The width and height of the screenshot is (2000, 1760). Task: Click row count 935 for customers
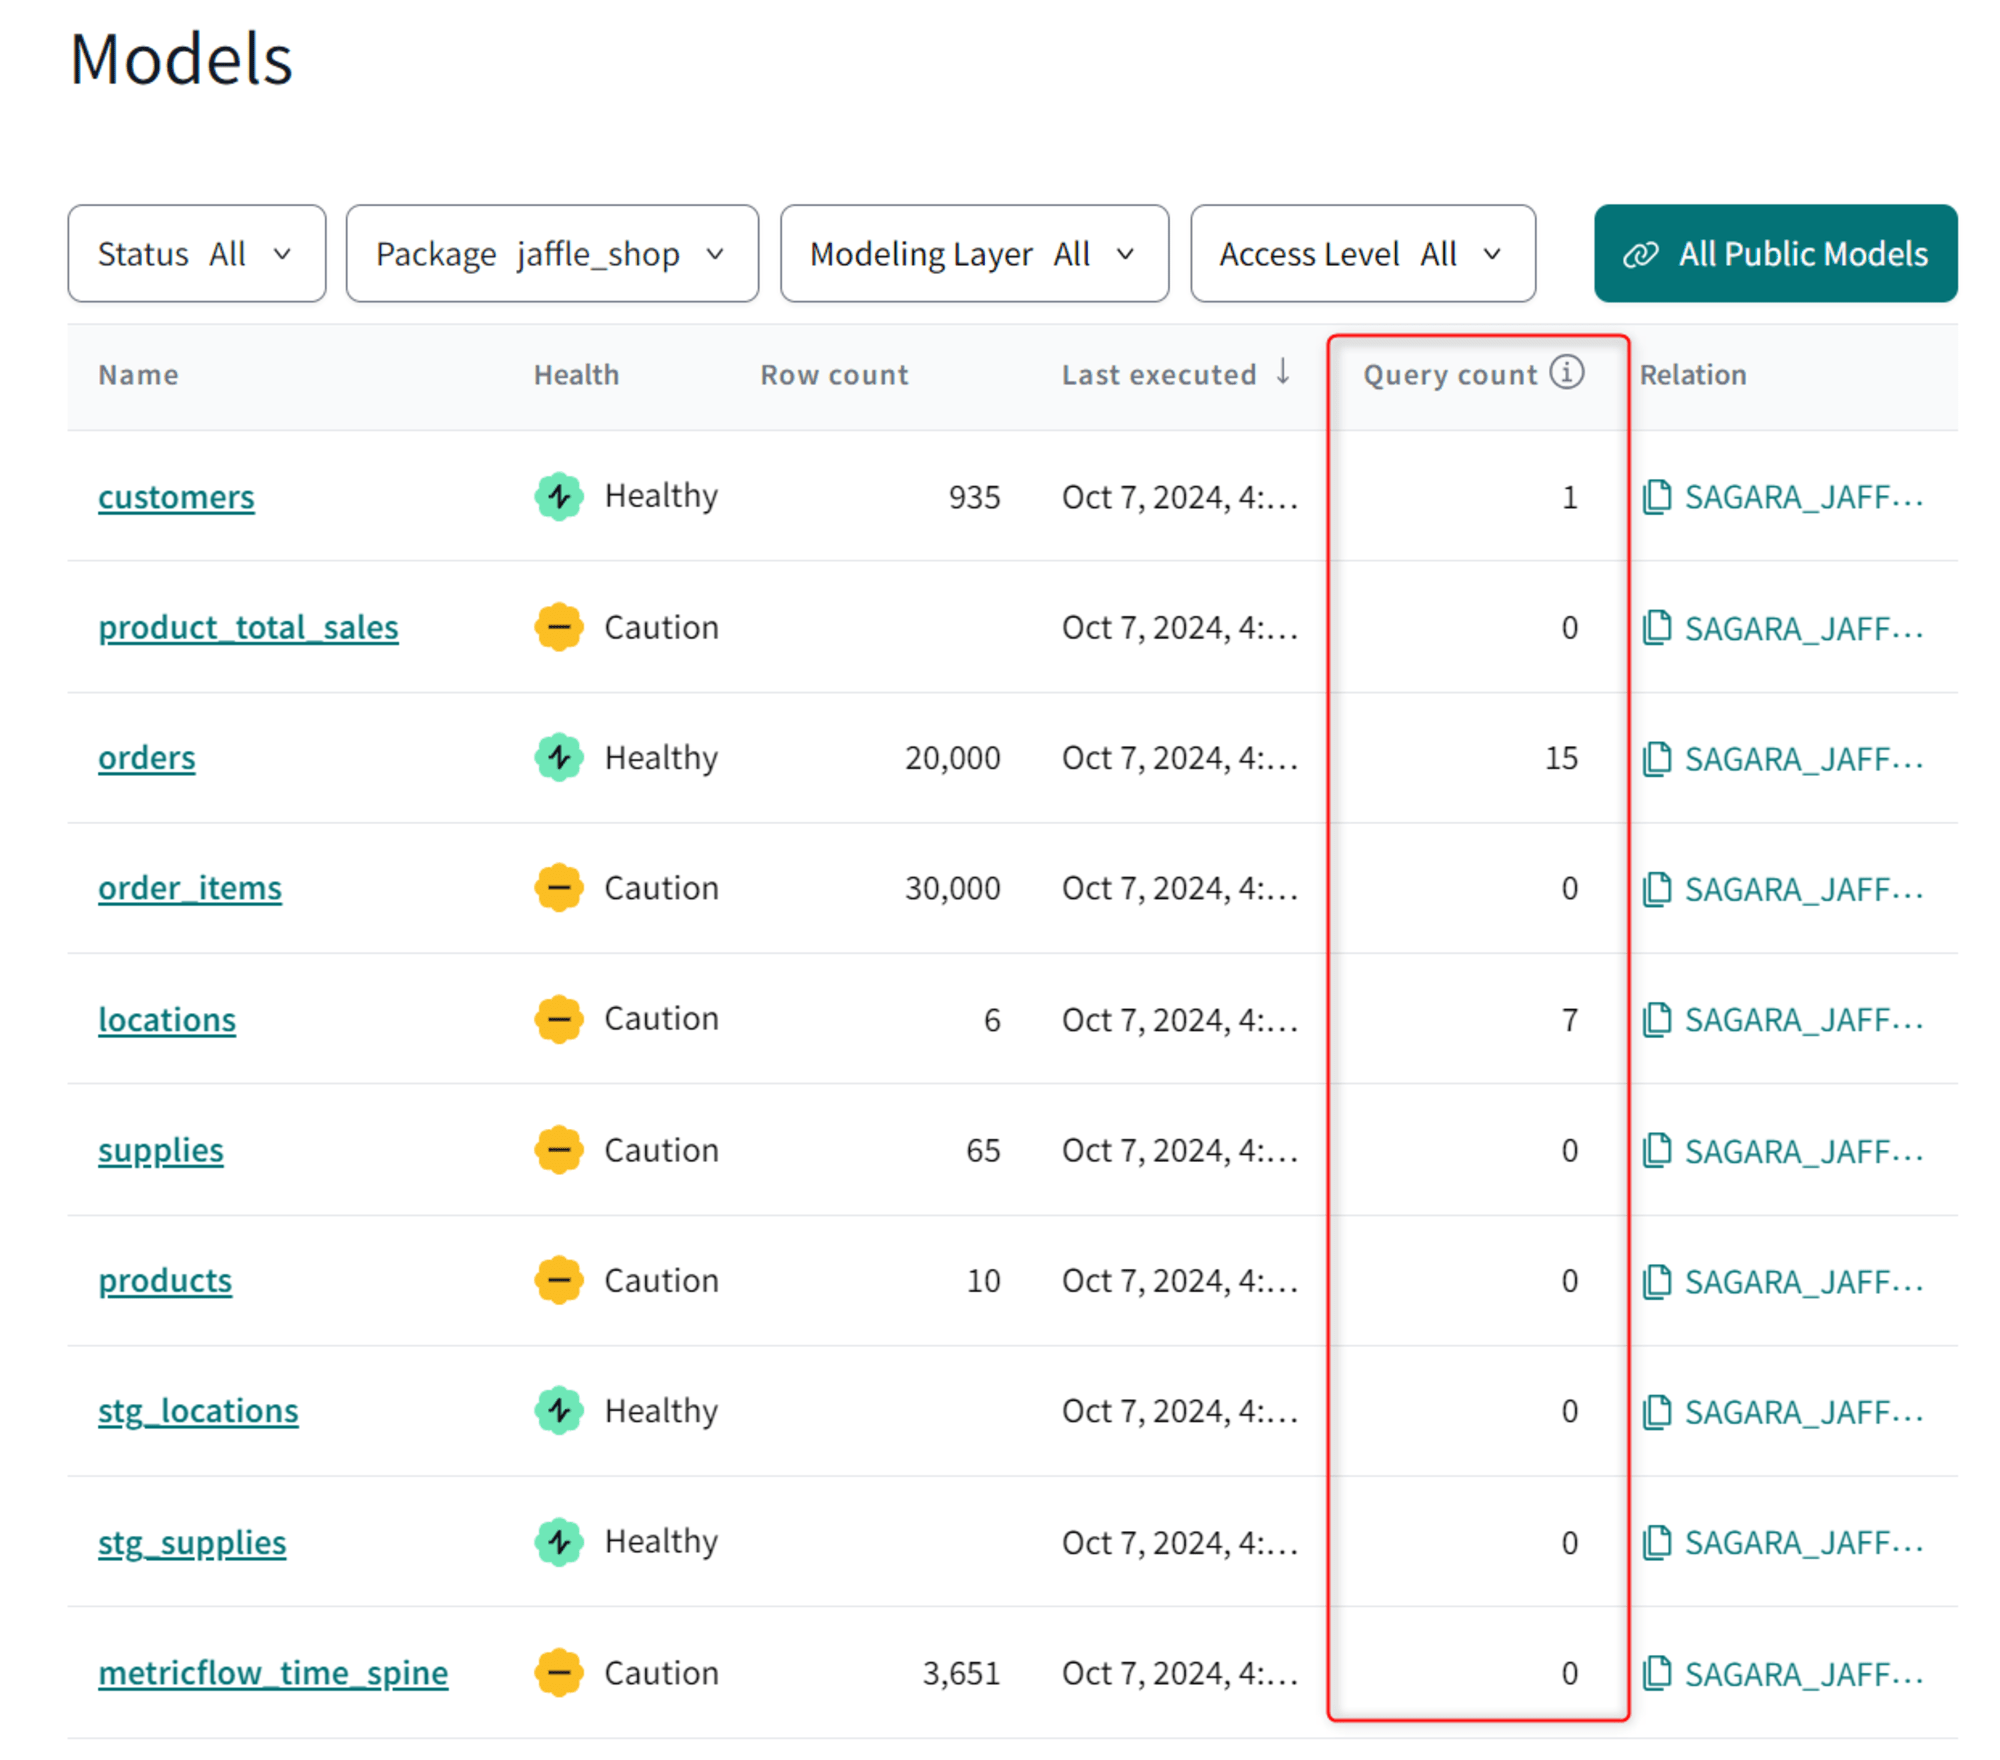click(974, 497)
